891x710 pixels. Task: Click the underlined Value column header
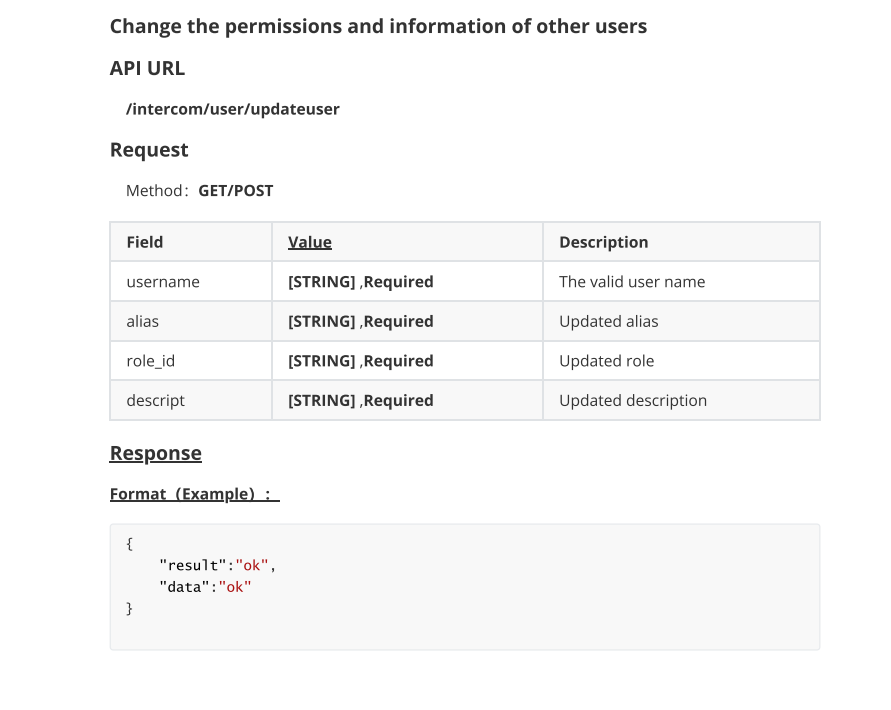pyautogui.click(x=310, y=242)
